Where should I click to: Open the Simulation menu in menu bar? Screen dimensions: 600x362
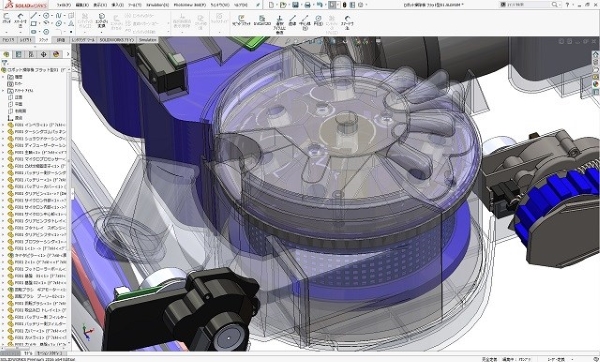[157, 5]
